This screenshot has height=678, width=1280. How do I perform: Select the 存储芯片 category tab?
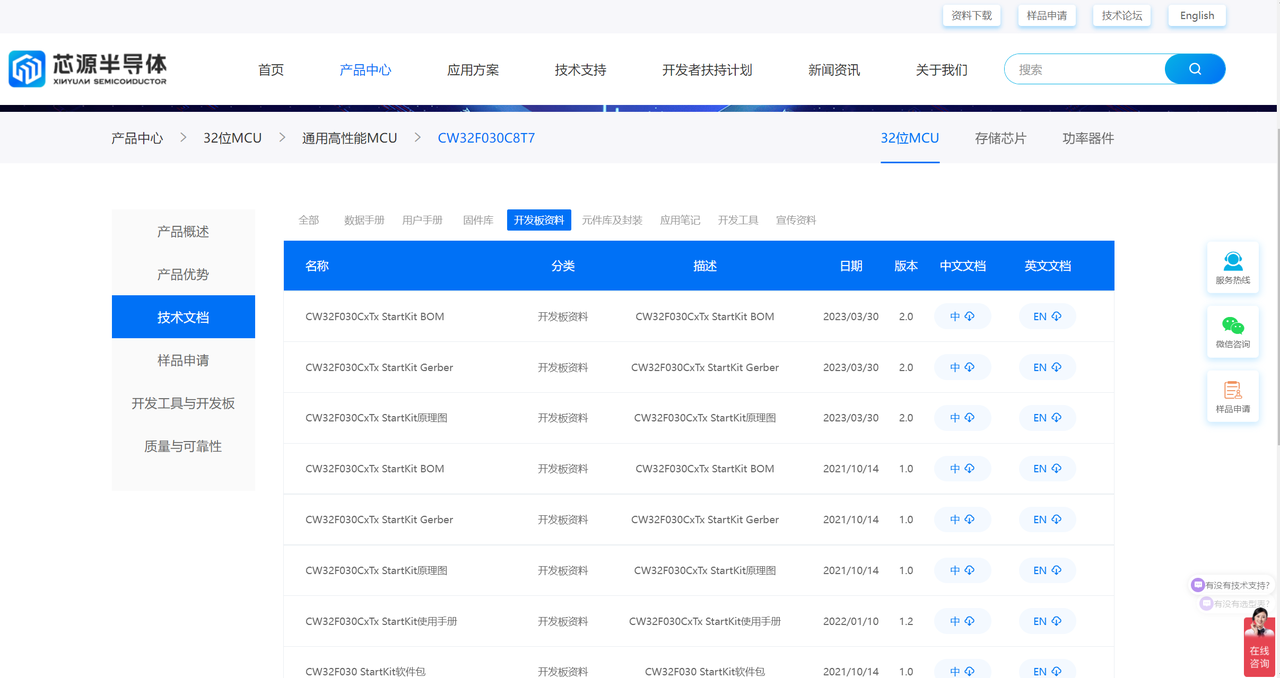click(1001, 138)
